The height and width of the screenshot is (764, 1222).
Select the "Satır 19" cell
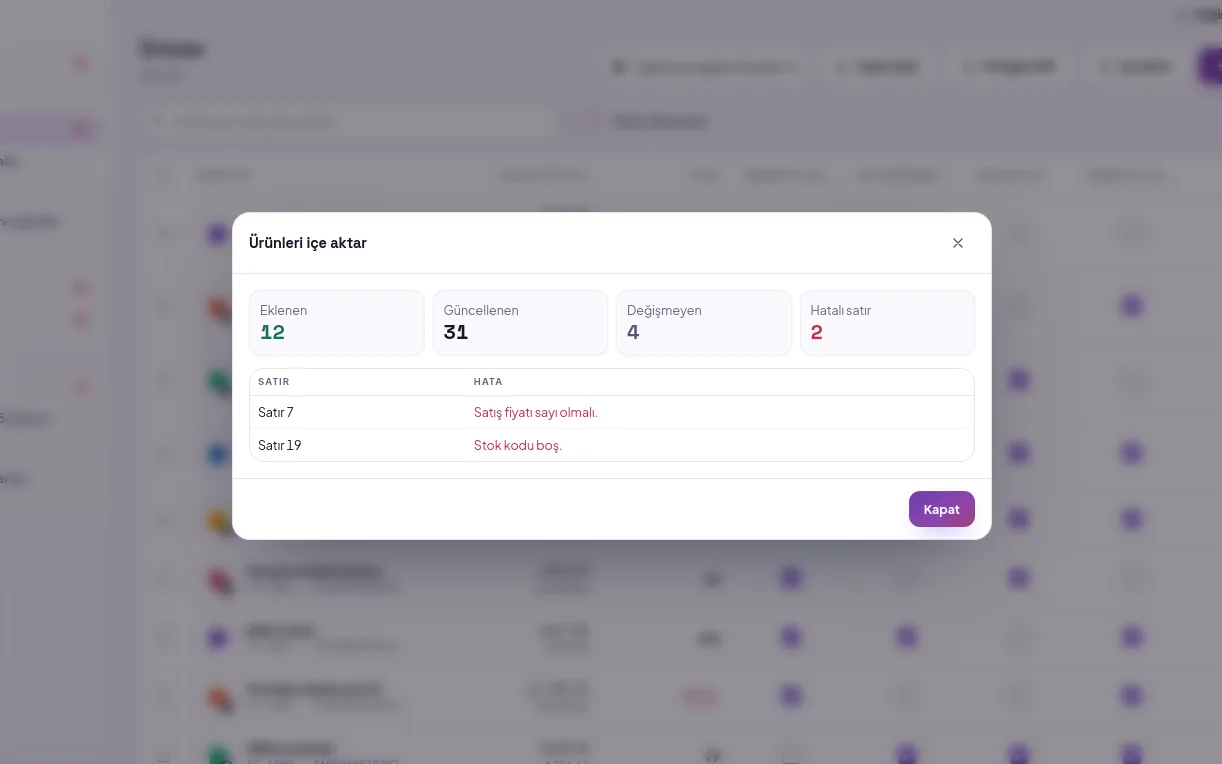tap(279, 445)
